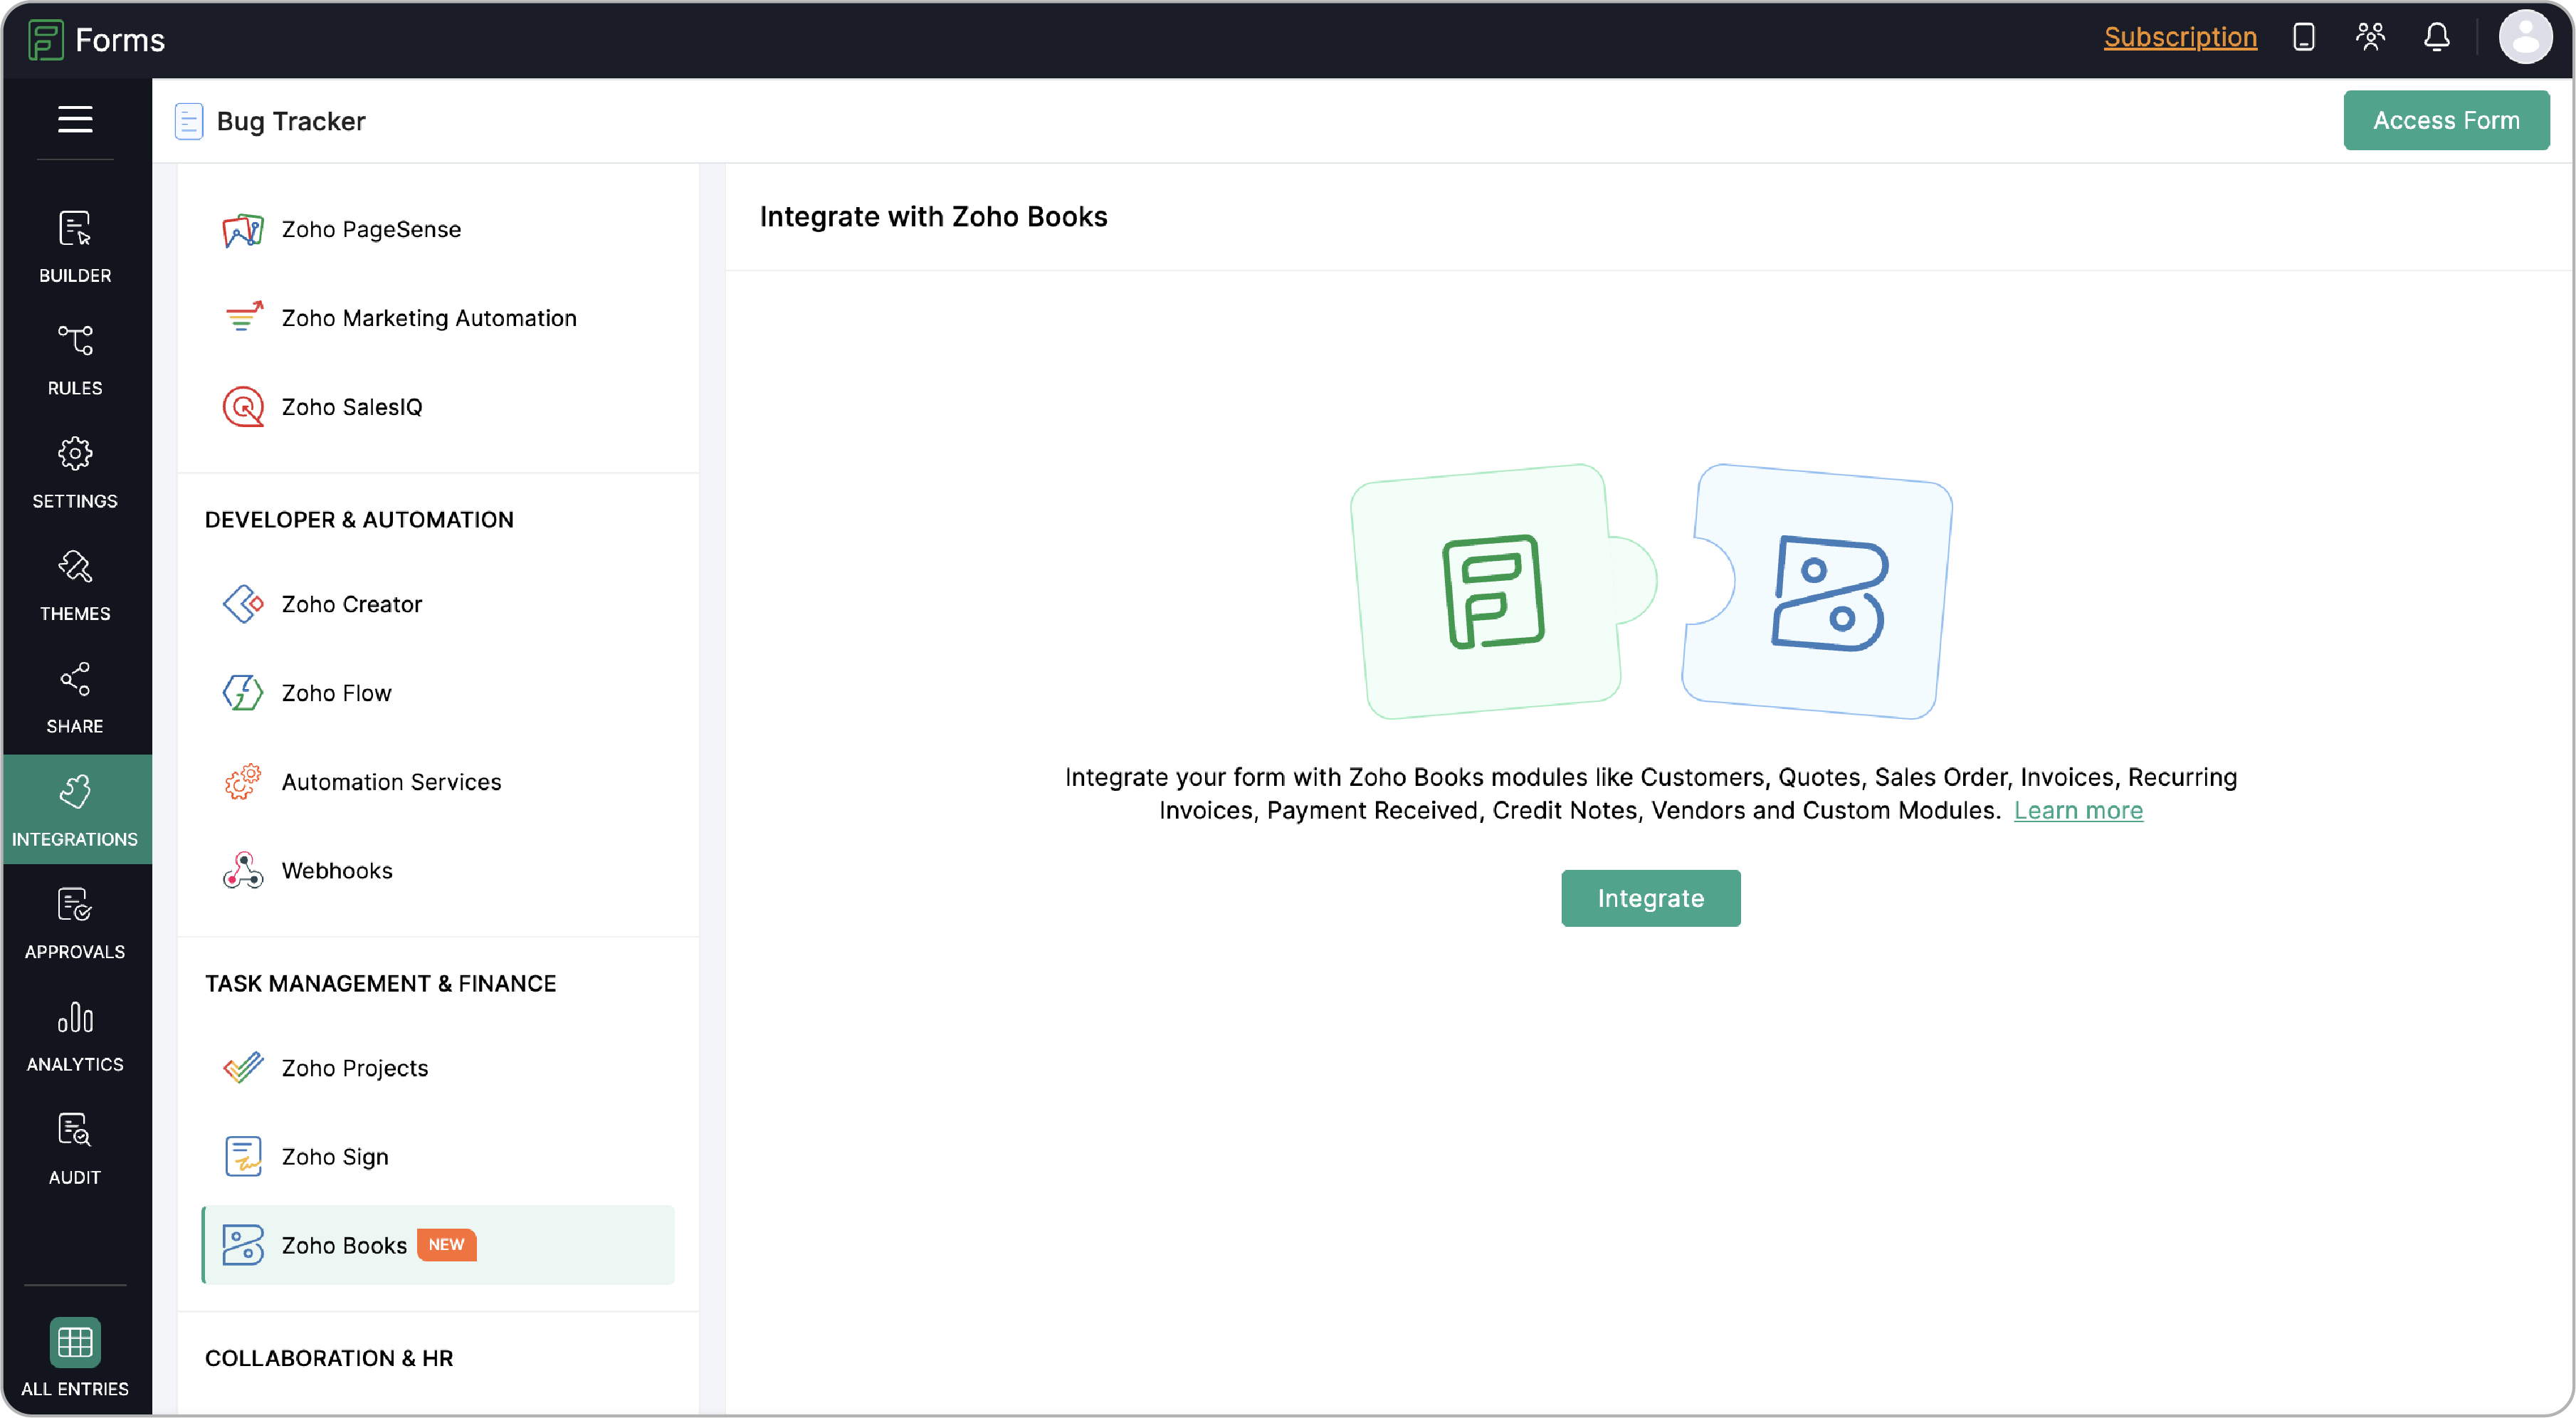Click the Zoho Forms logo icon
The height and width of the screenshot is (1418, 2576).
(46, 40)
